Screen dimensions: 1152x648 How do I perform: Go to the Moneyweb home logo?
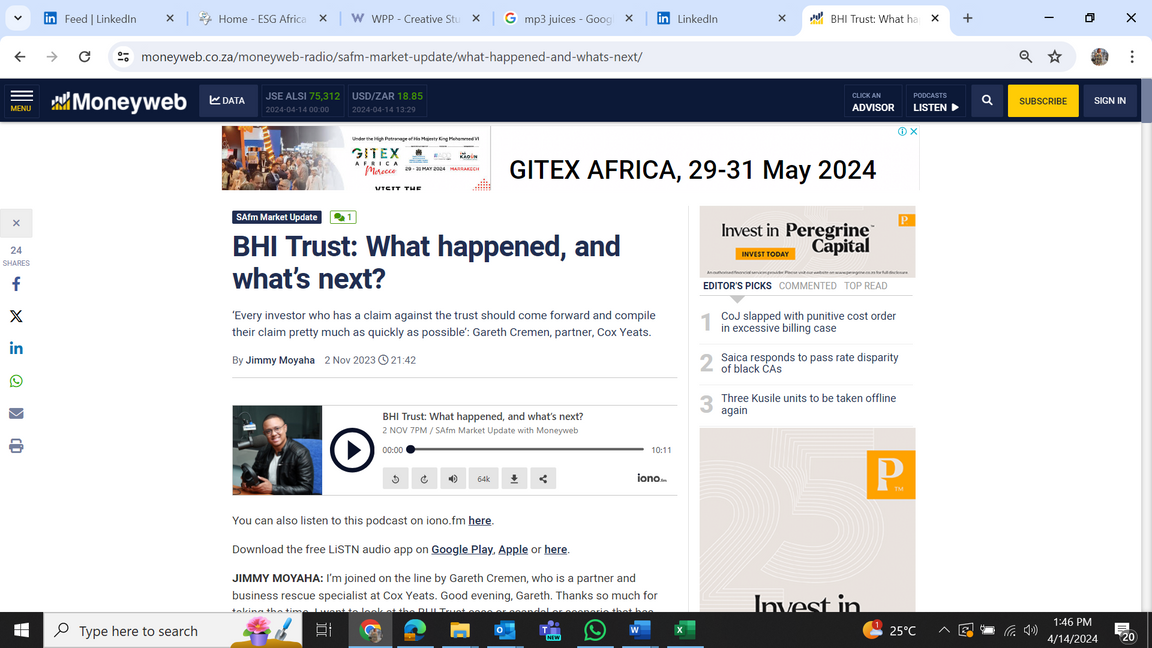[x=119, y=101]
